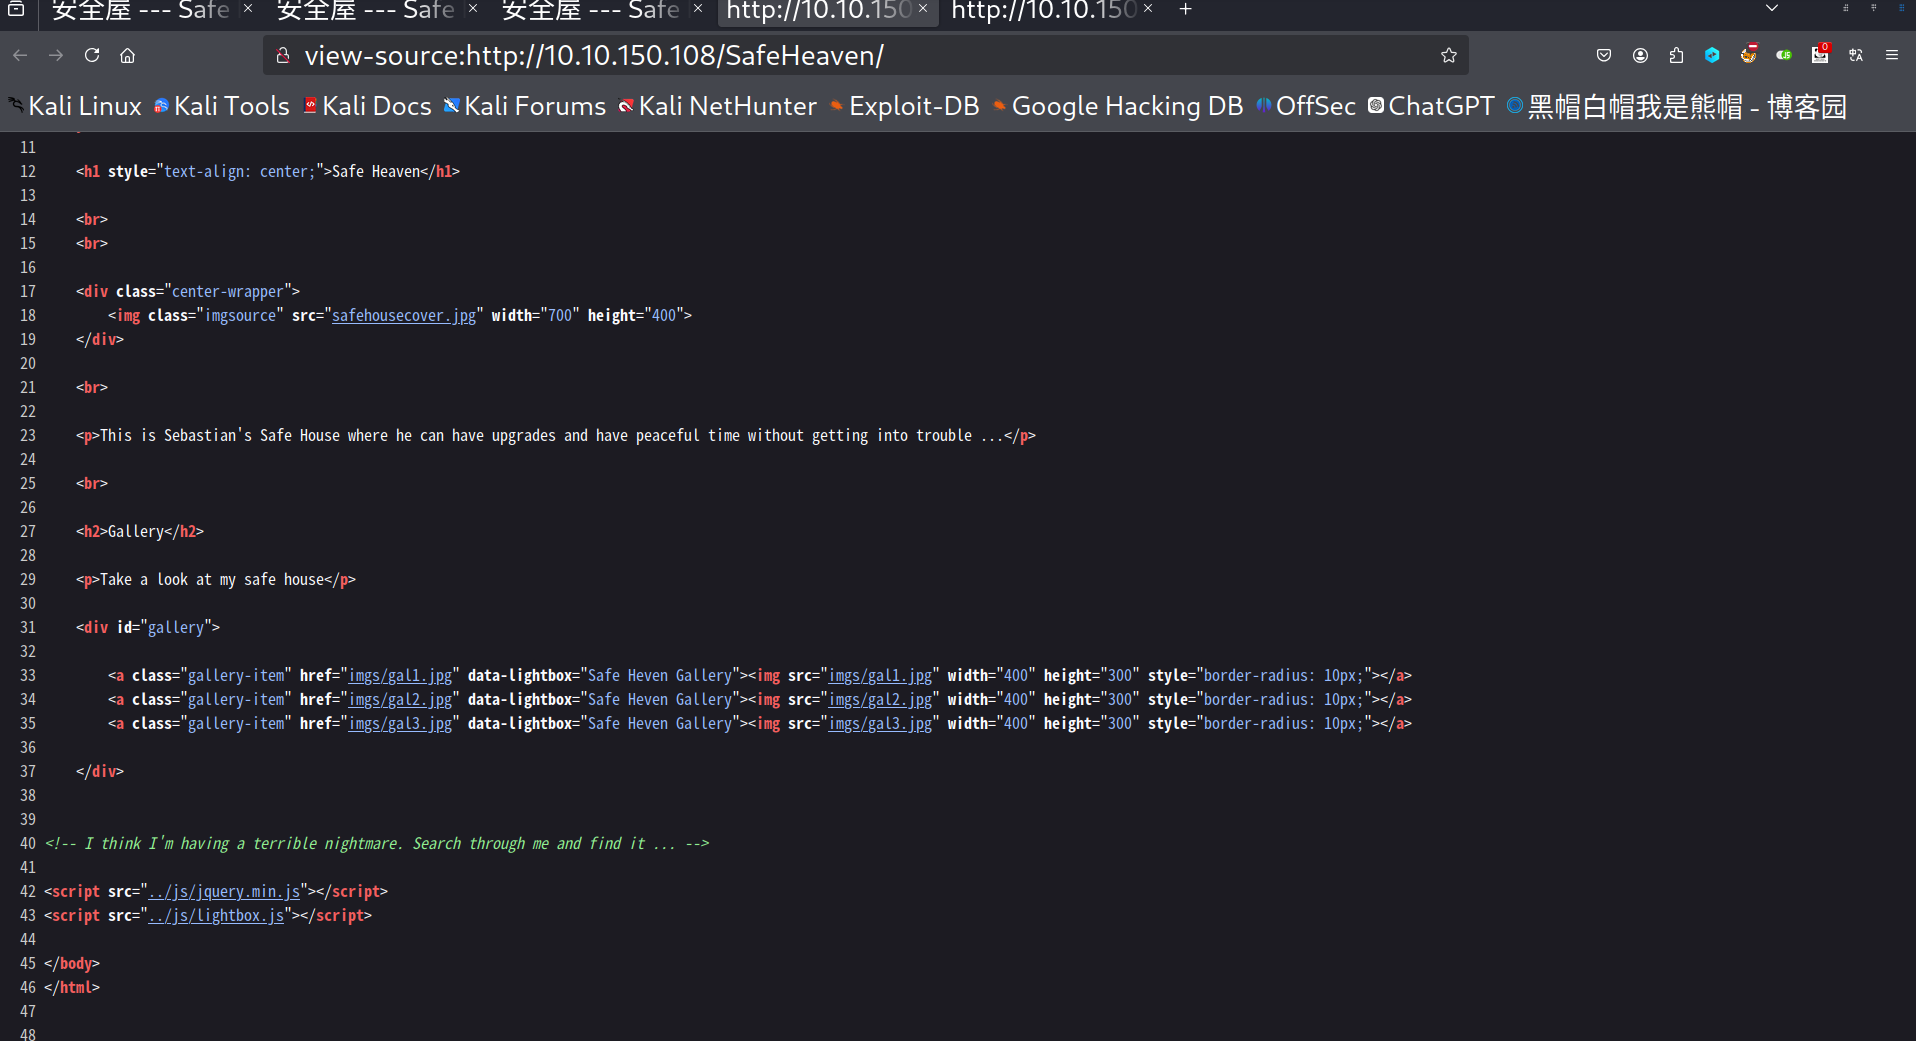Open the safehousecover.jpg source link
Viewport: 1916px width, 1041px height.
click(x=404, y=316)
